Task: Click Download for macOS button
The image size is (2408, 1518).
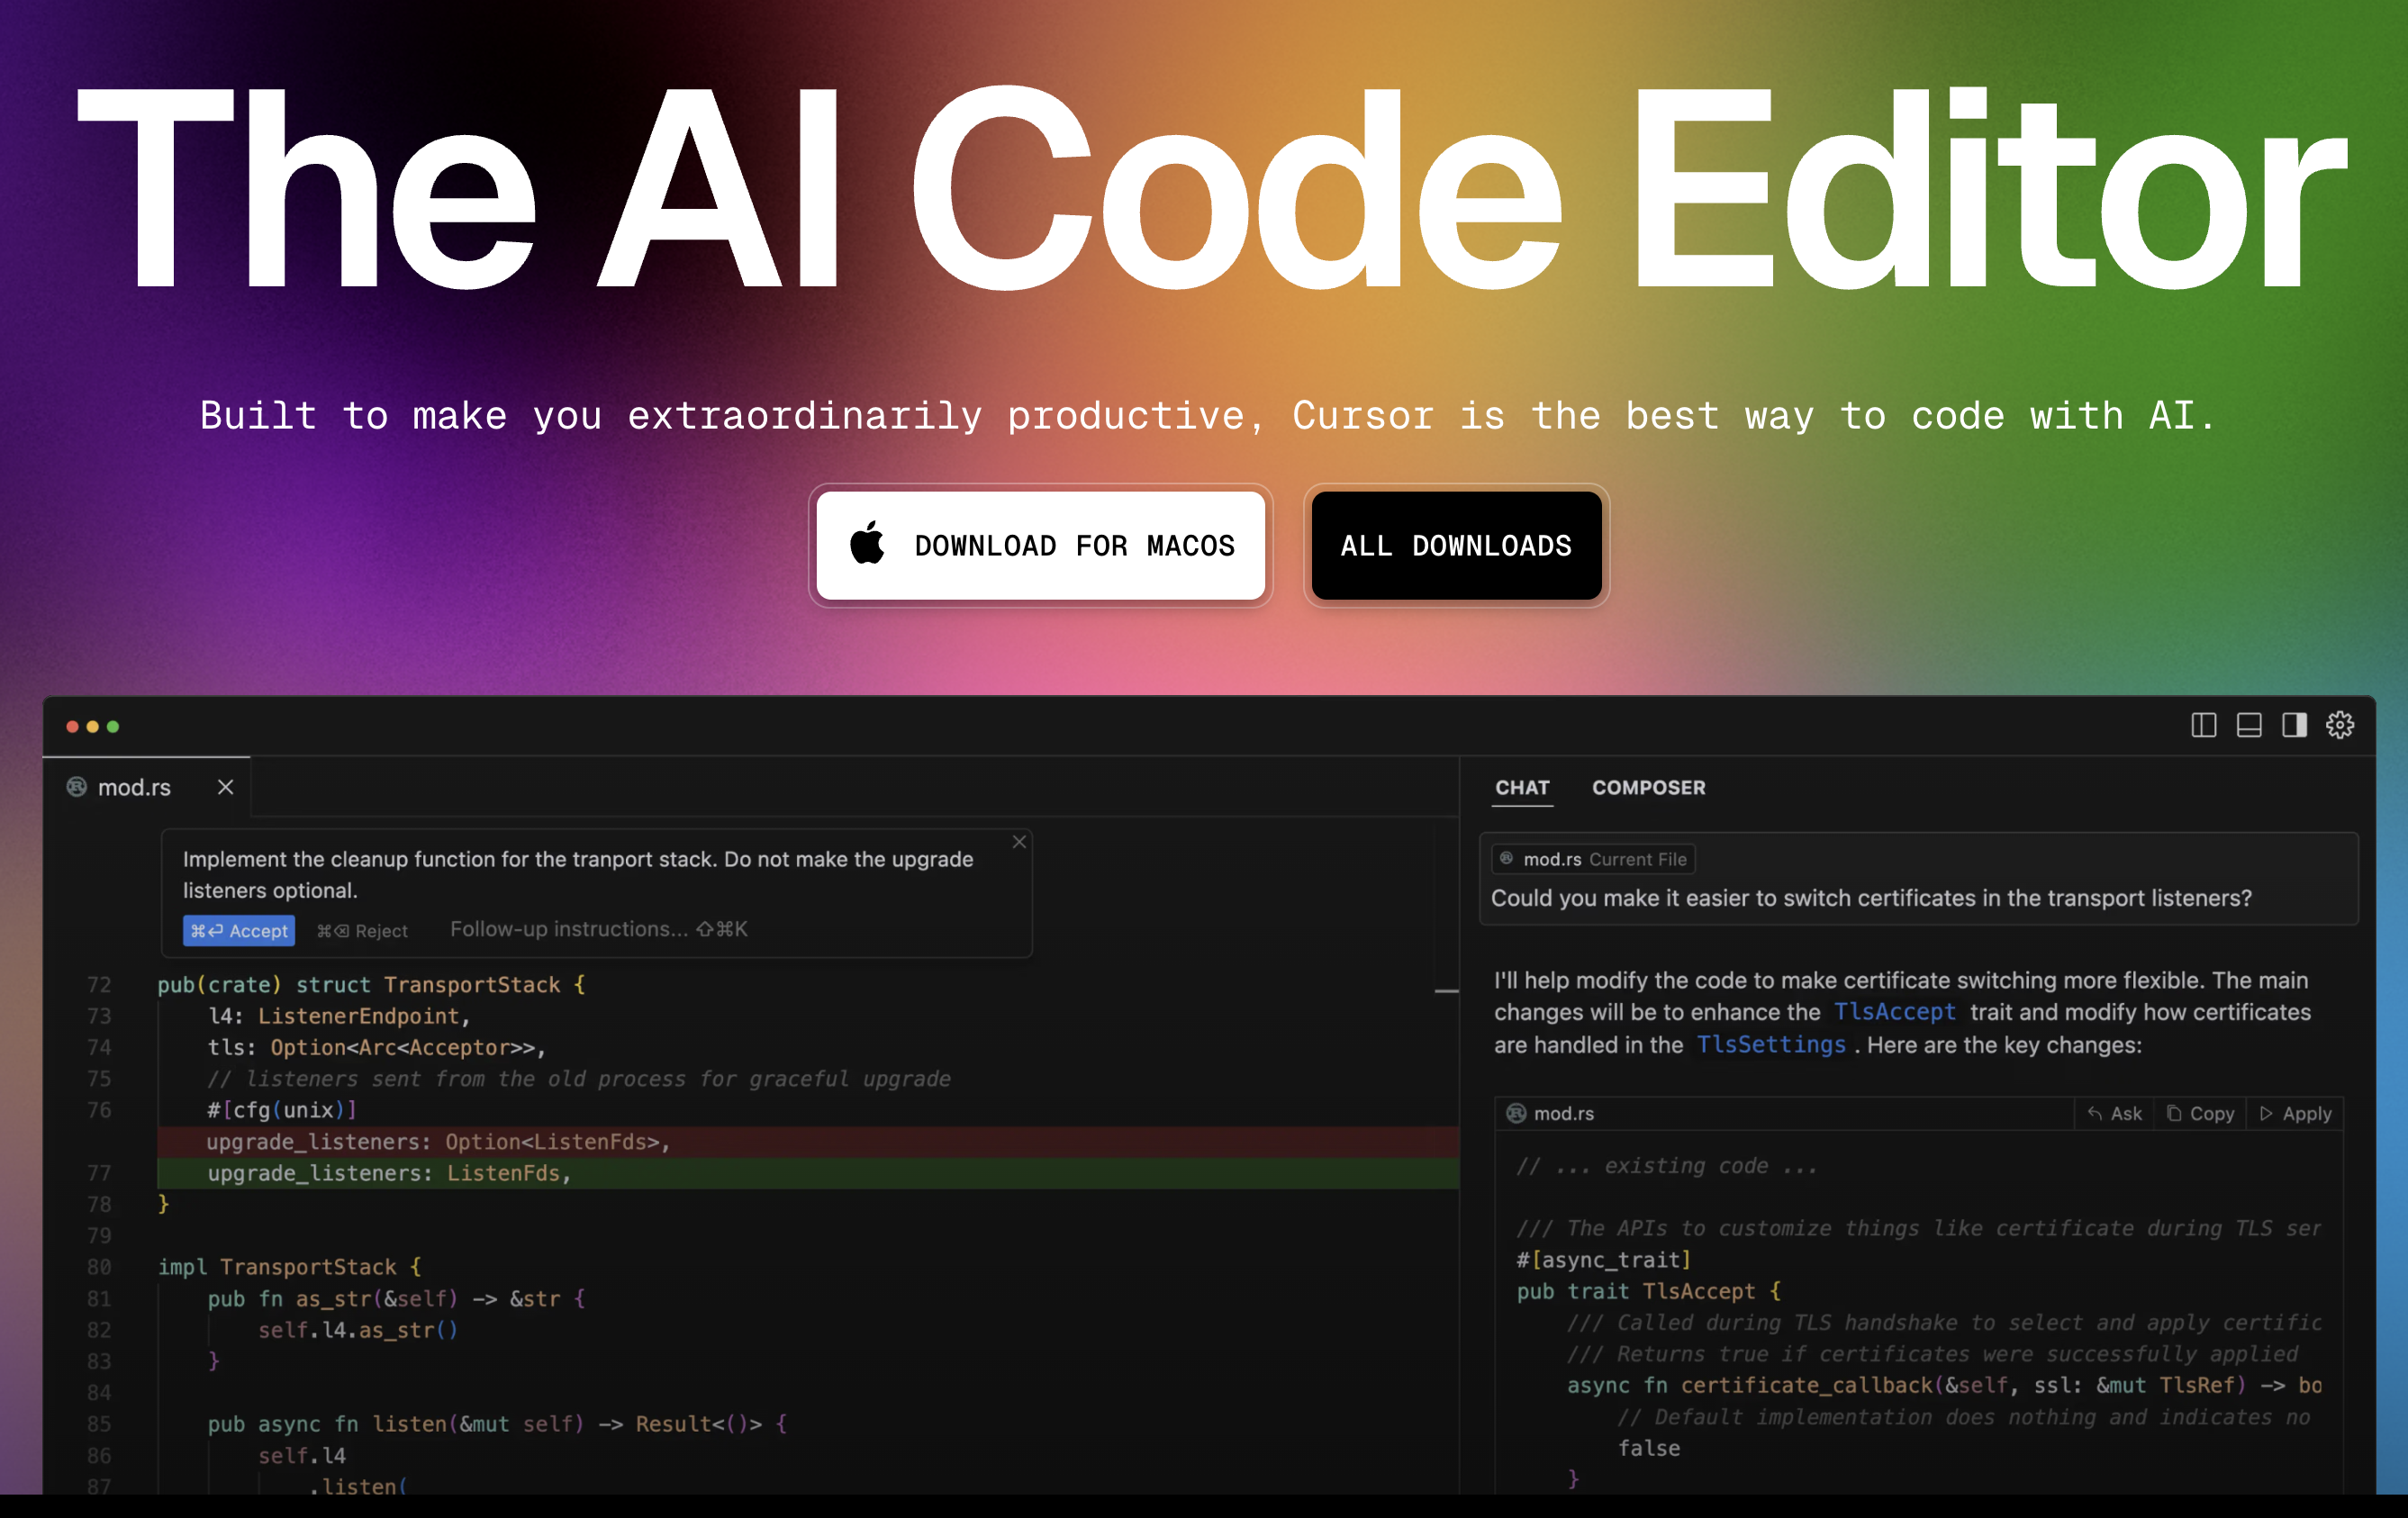Action: pyautogui.click(x=1040, y=545)
